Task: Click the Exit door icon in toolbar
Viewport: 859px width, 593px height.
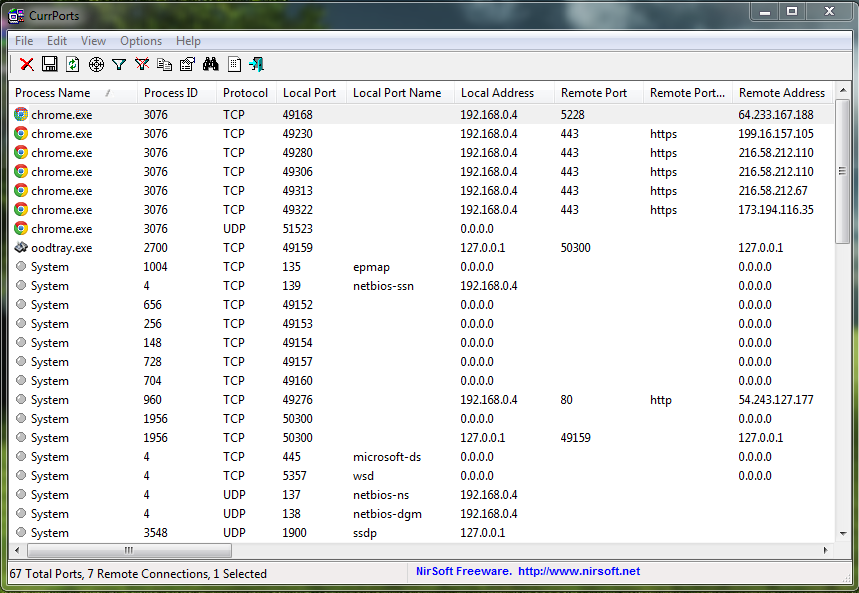Action: (256, 64)
